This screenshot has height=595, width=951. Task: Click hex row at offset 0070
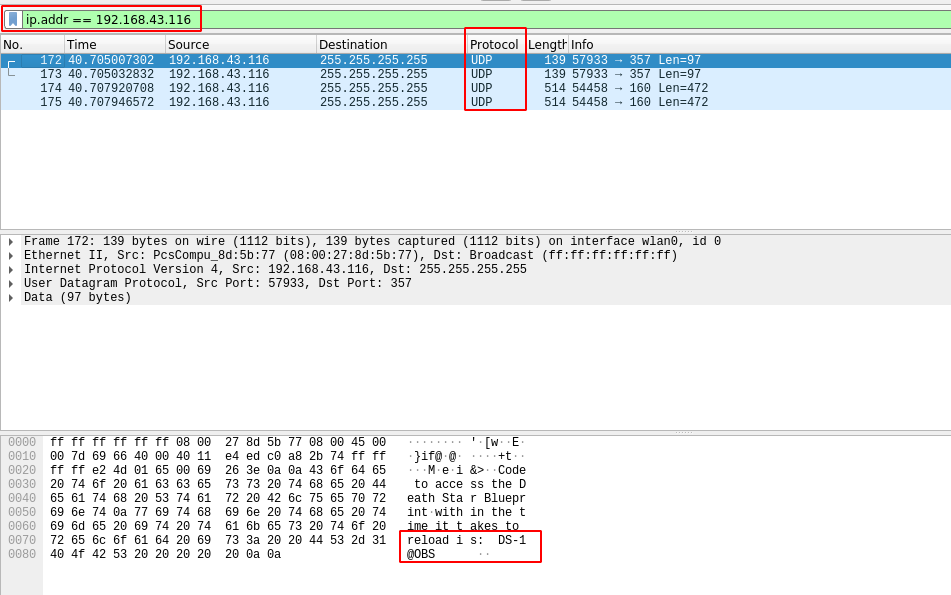(x=218, y=540)
